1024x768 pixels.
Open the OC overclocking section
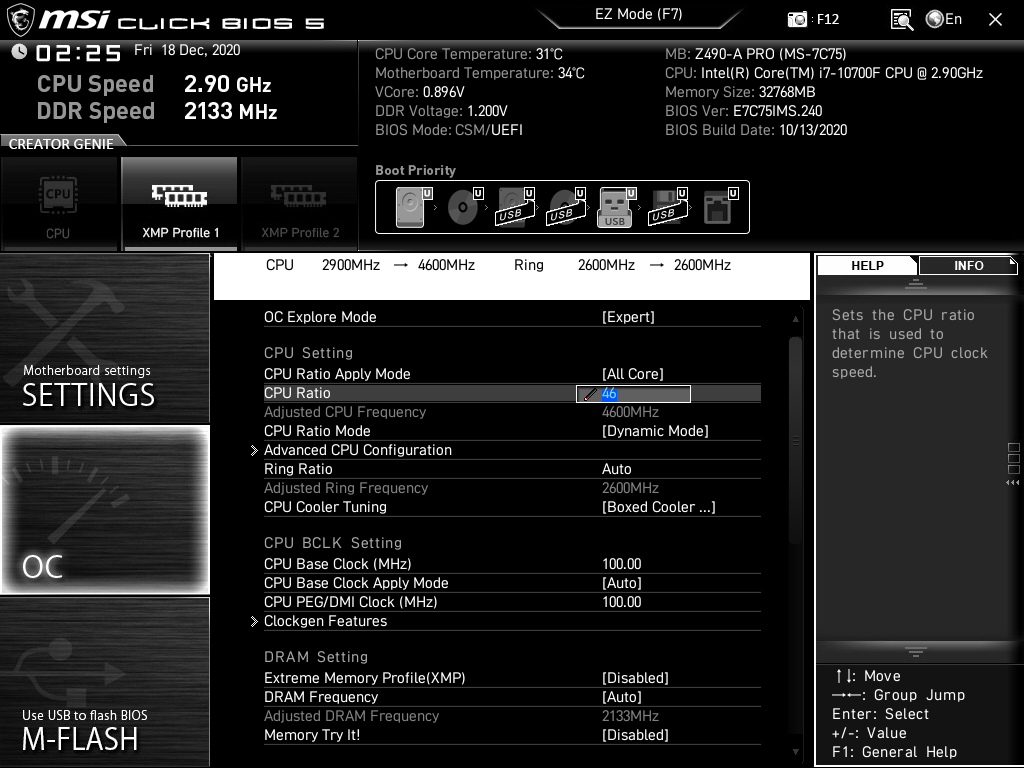104,509
